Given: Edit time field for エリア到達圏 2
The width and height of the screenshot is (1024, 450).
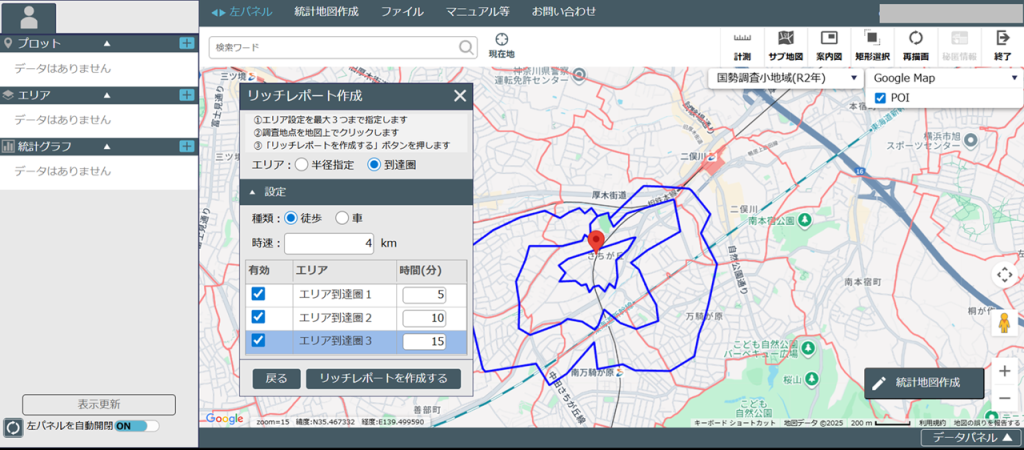Looking at the screenshot, I should pos(424,318).
